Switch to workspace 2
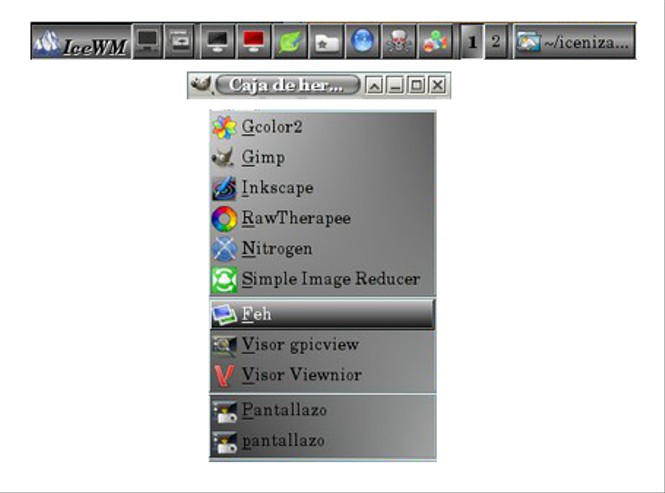665x493 pixels. tap(496, 42)
